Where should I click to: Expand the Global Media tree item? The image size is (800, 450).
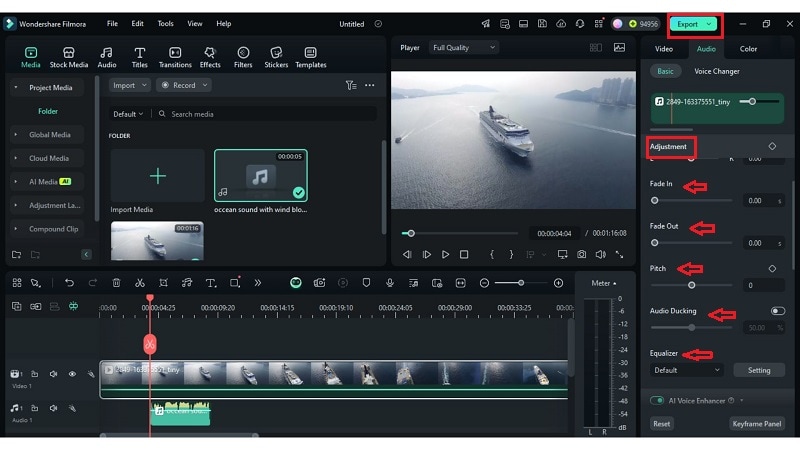click(x=16, y=135)
